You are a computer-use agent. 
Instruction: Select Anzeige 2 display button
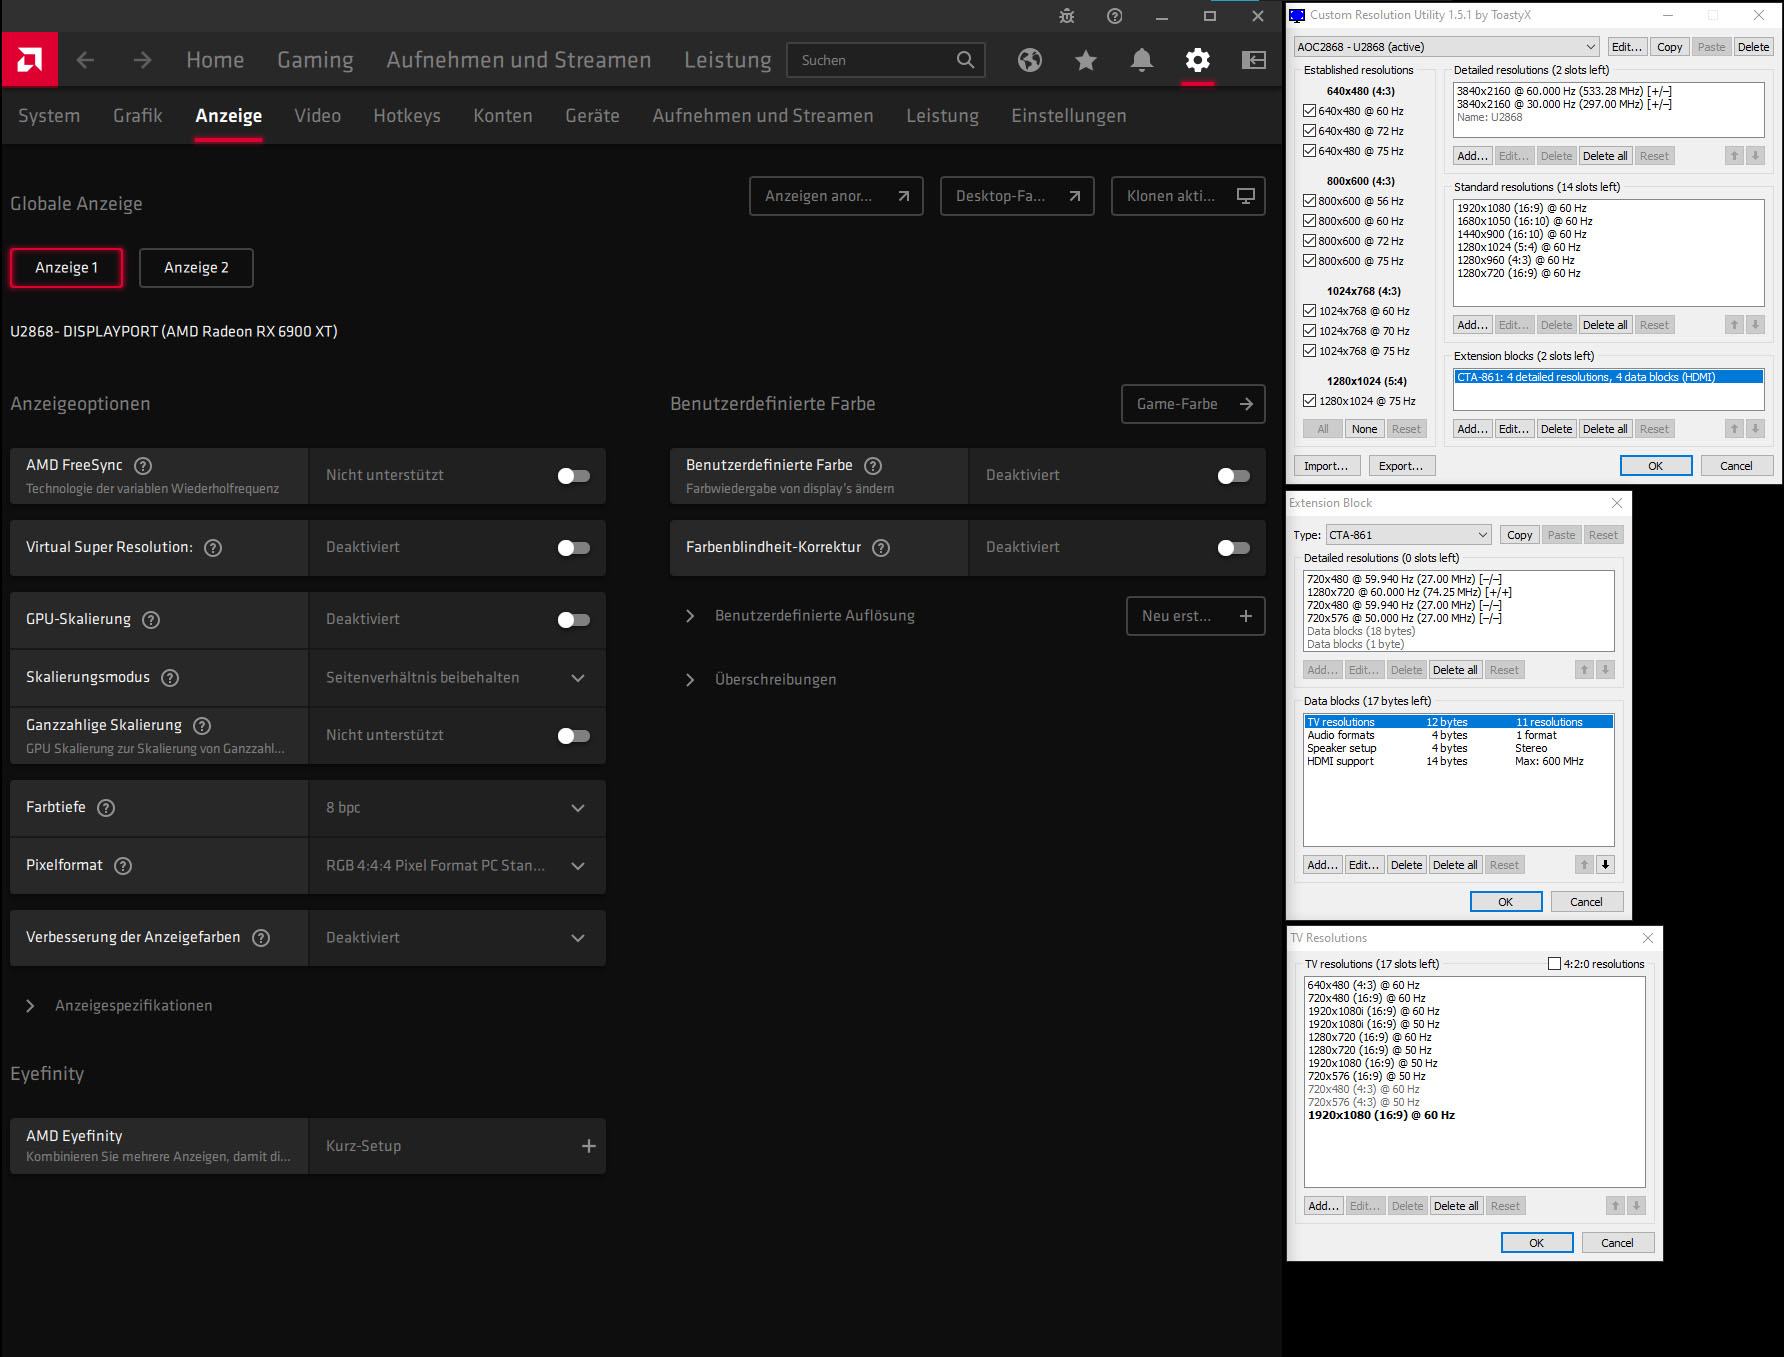click(x=196, y=268)
